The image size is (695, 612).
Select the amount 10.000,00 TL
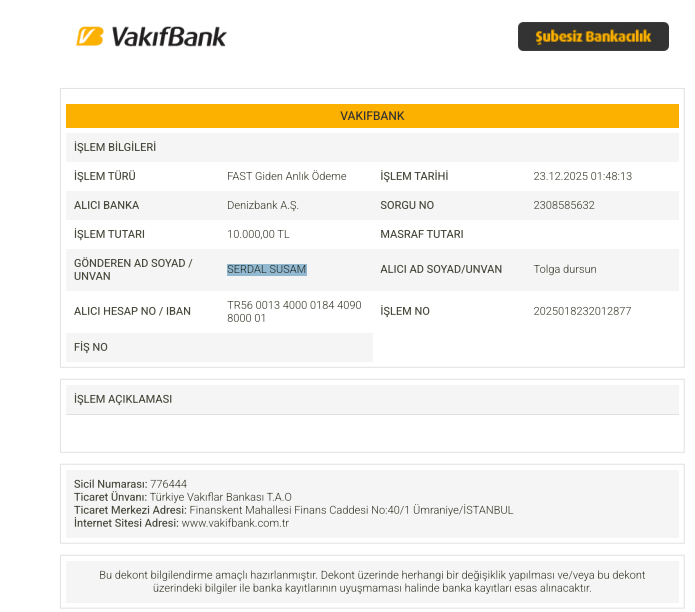[258, 234]
